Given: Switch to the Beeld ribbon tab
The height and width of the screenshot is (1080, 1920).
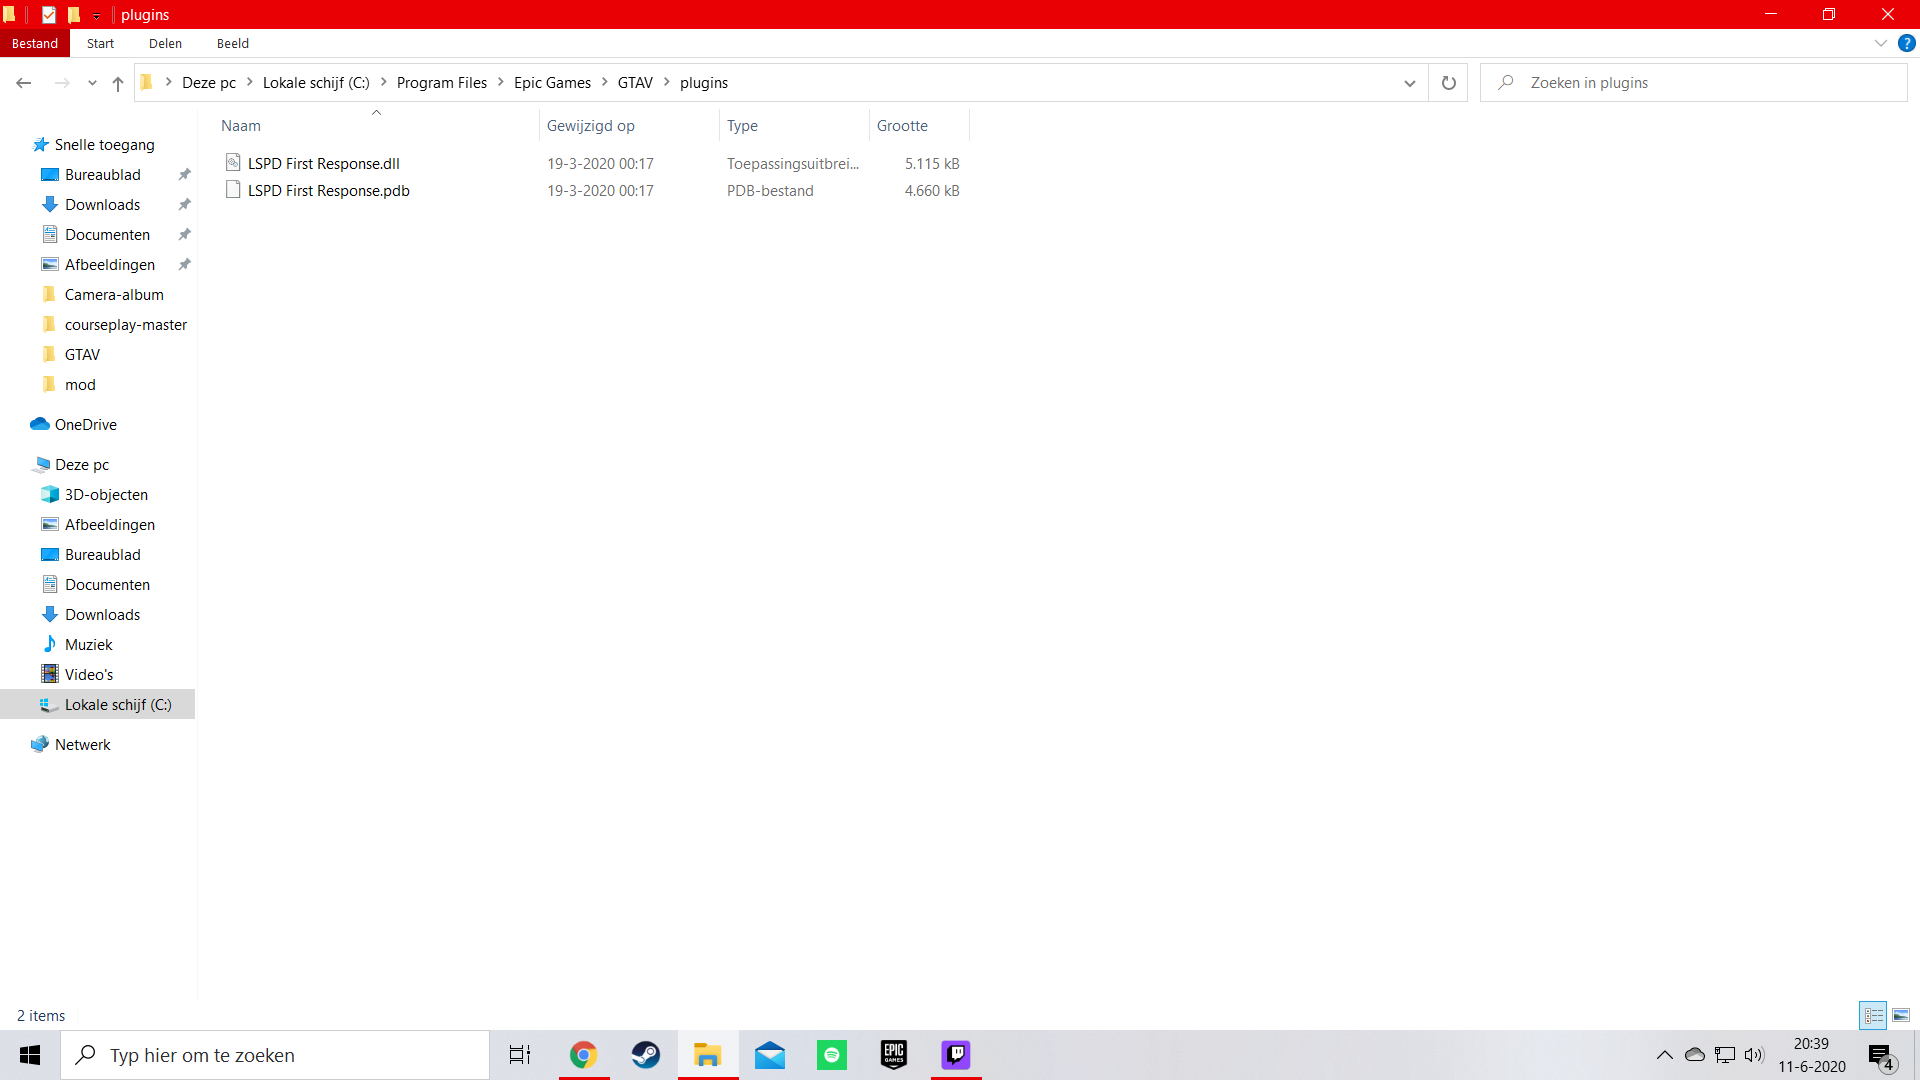Looking at the screenshot, I should [x=232, y=43].
